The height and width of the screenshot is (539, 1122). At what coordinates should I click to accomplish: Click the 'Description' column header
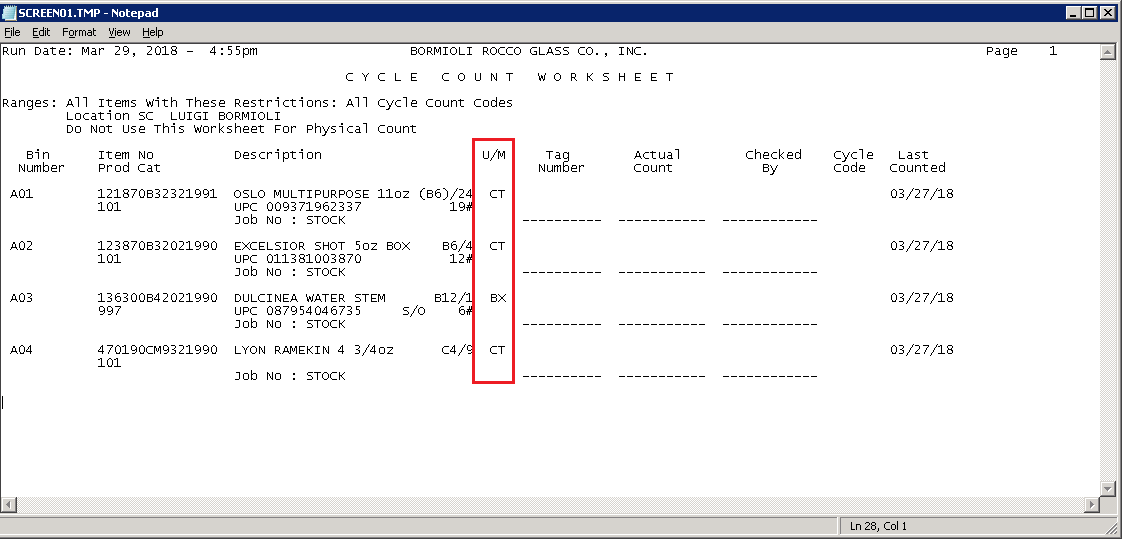click(x=278, y=155)
